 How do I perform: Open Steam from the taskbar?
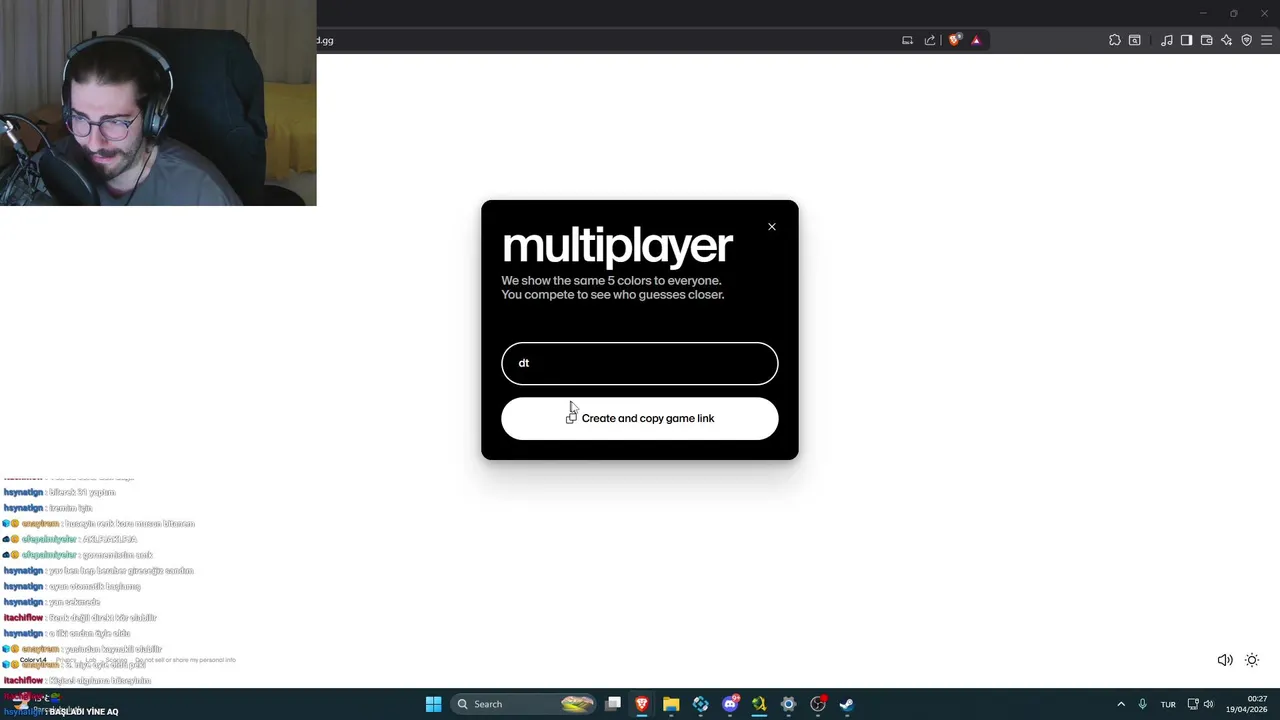coord(847,704)
